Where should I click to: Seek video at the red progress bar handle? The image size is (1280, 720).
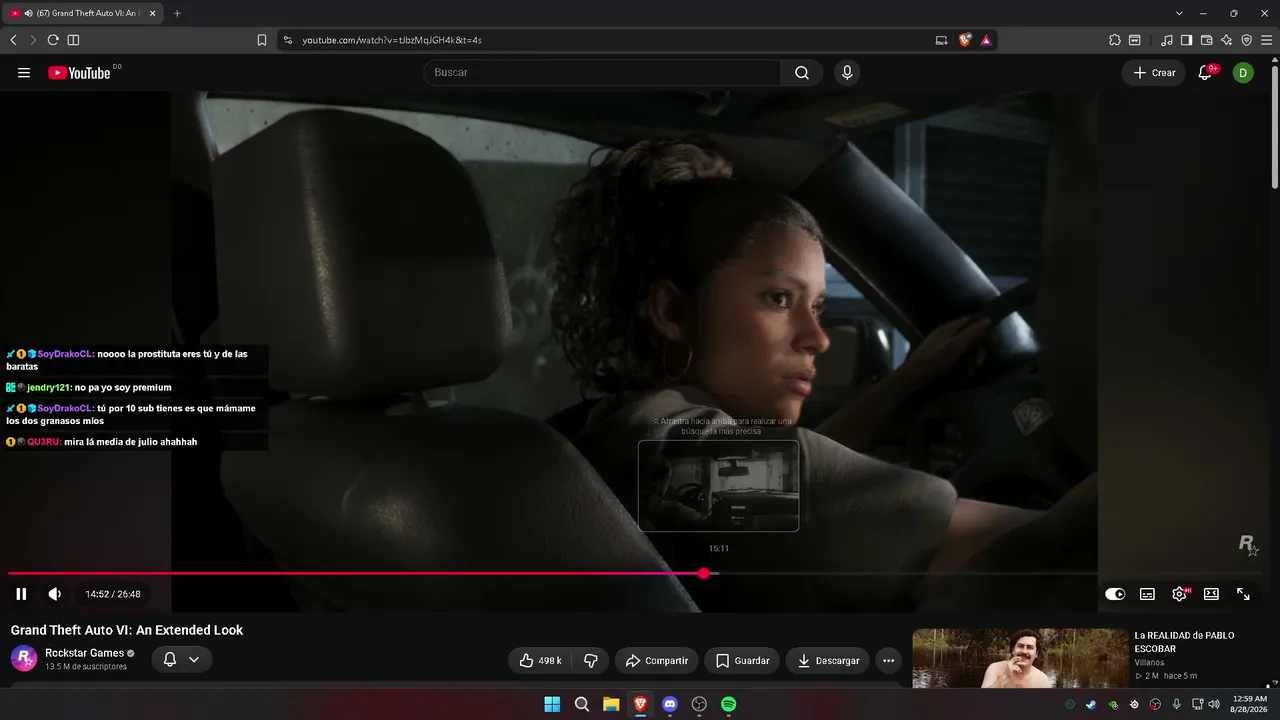pyautogui.click(x=704, y=573)
